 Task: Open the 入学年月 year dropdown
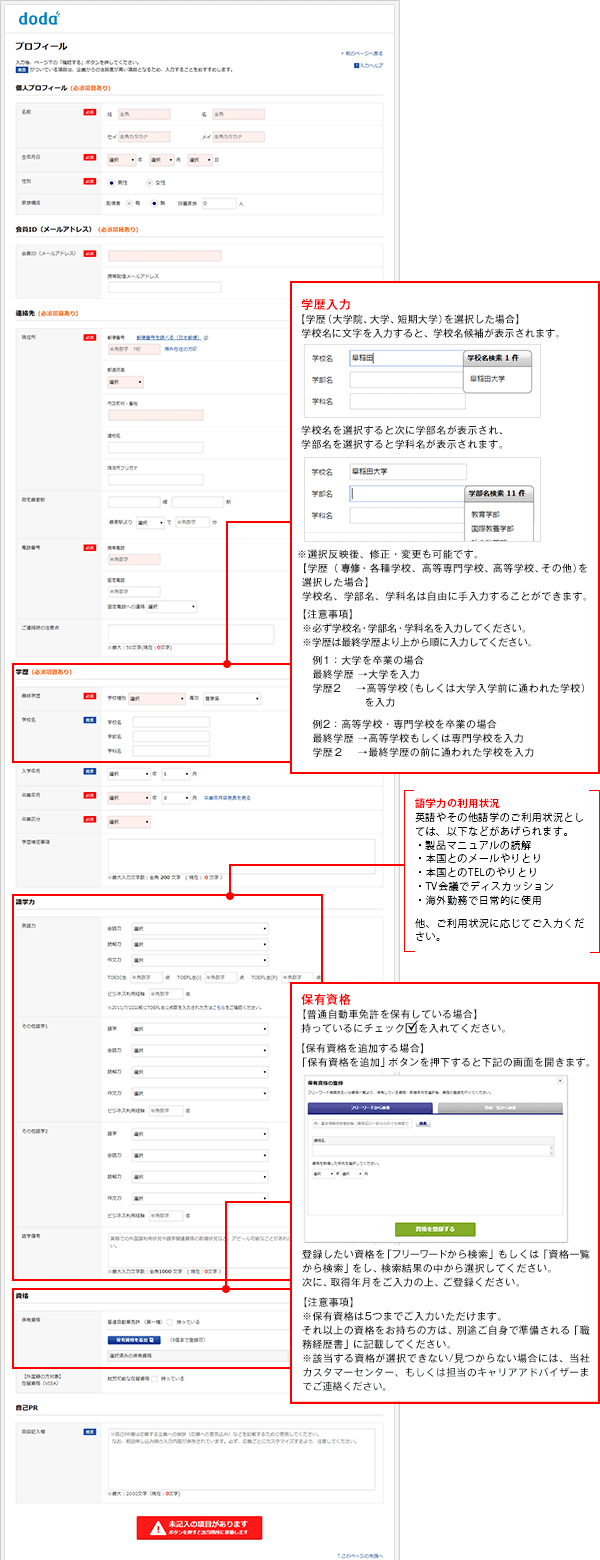(129, 773)
